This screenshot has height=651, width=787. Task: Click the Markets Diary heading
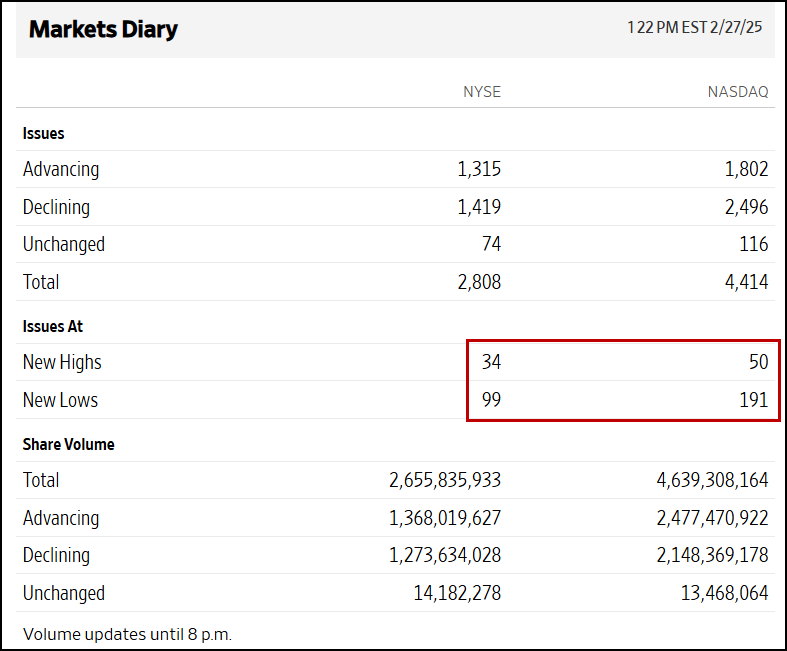click(x=103, y=30)
